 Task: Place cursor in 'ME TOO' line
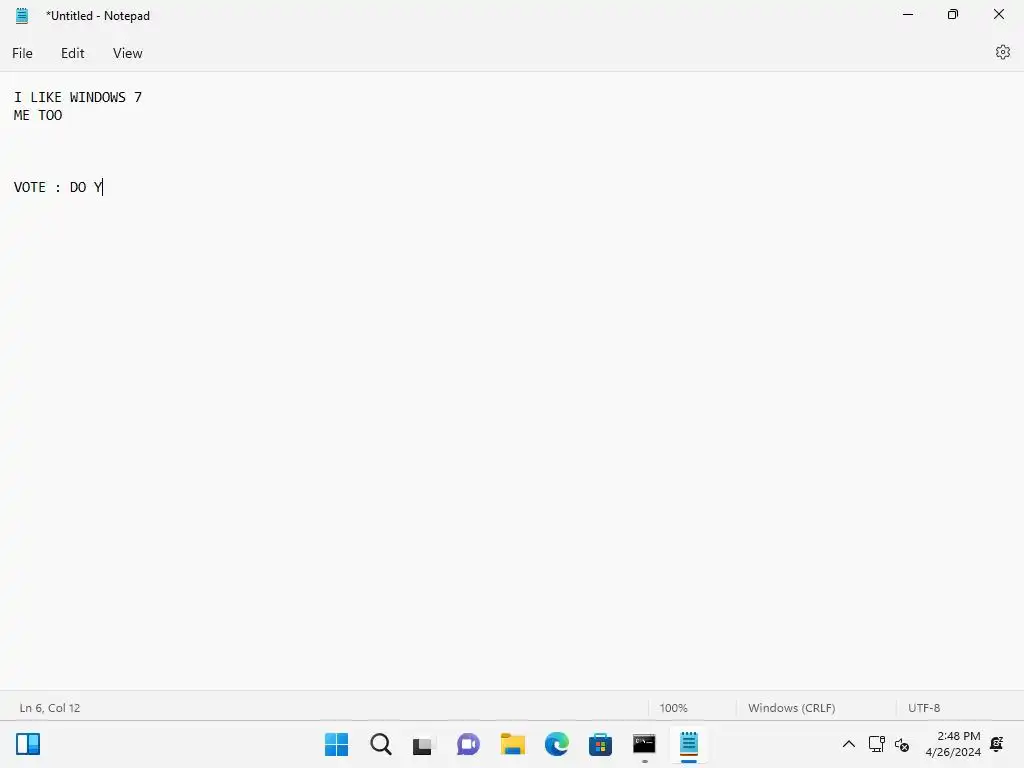pos(38,115)
